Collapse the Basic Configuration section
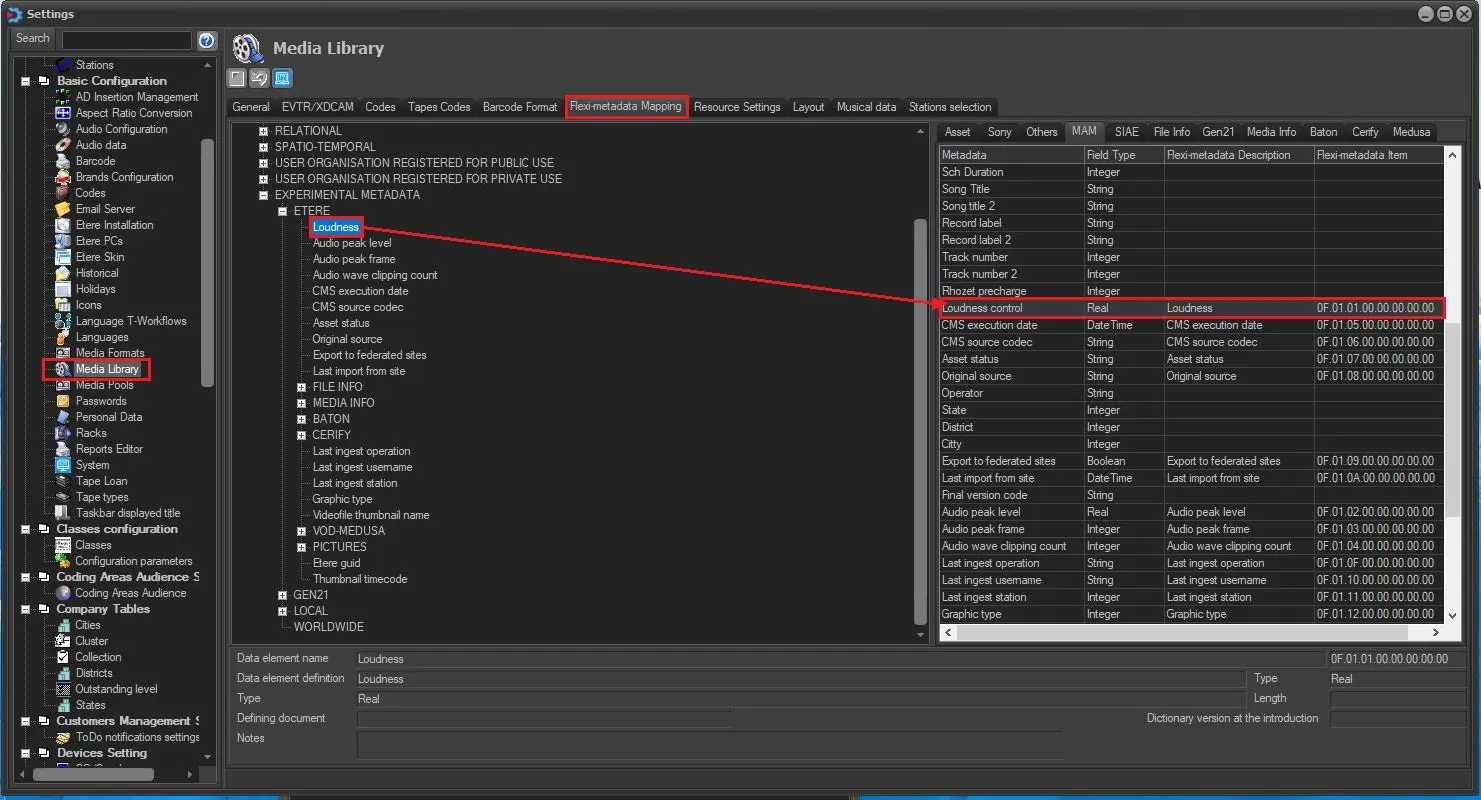Viewport: 1481px width, 800px height. click(x=26, y=81)
